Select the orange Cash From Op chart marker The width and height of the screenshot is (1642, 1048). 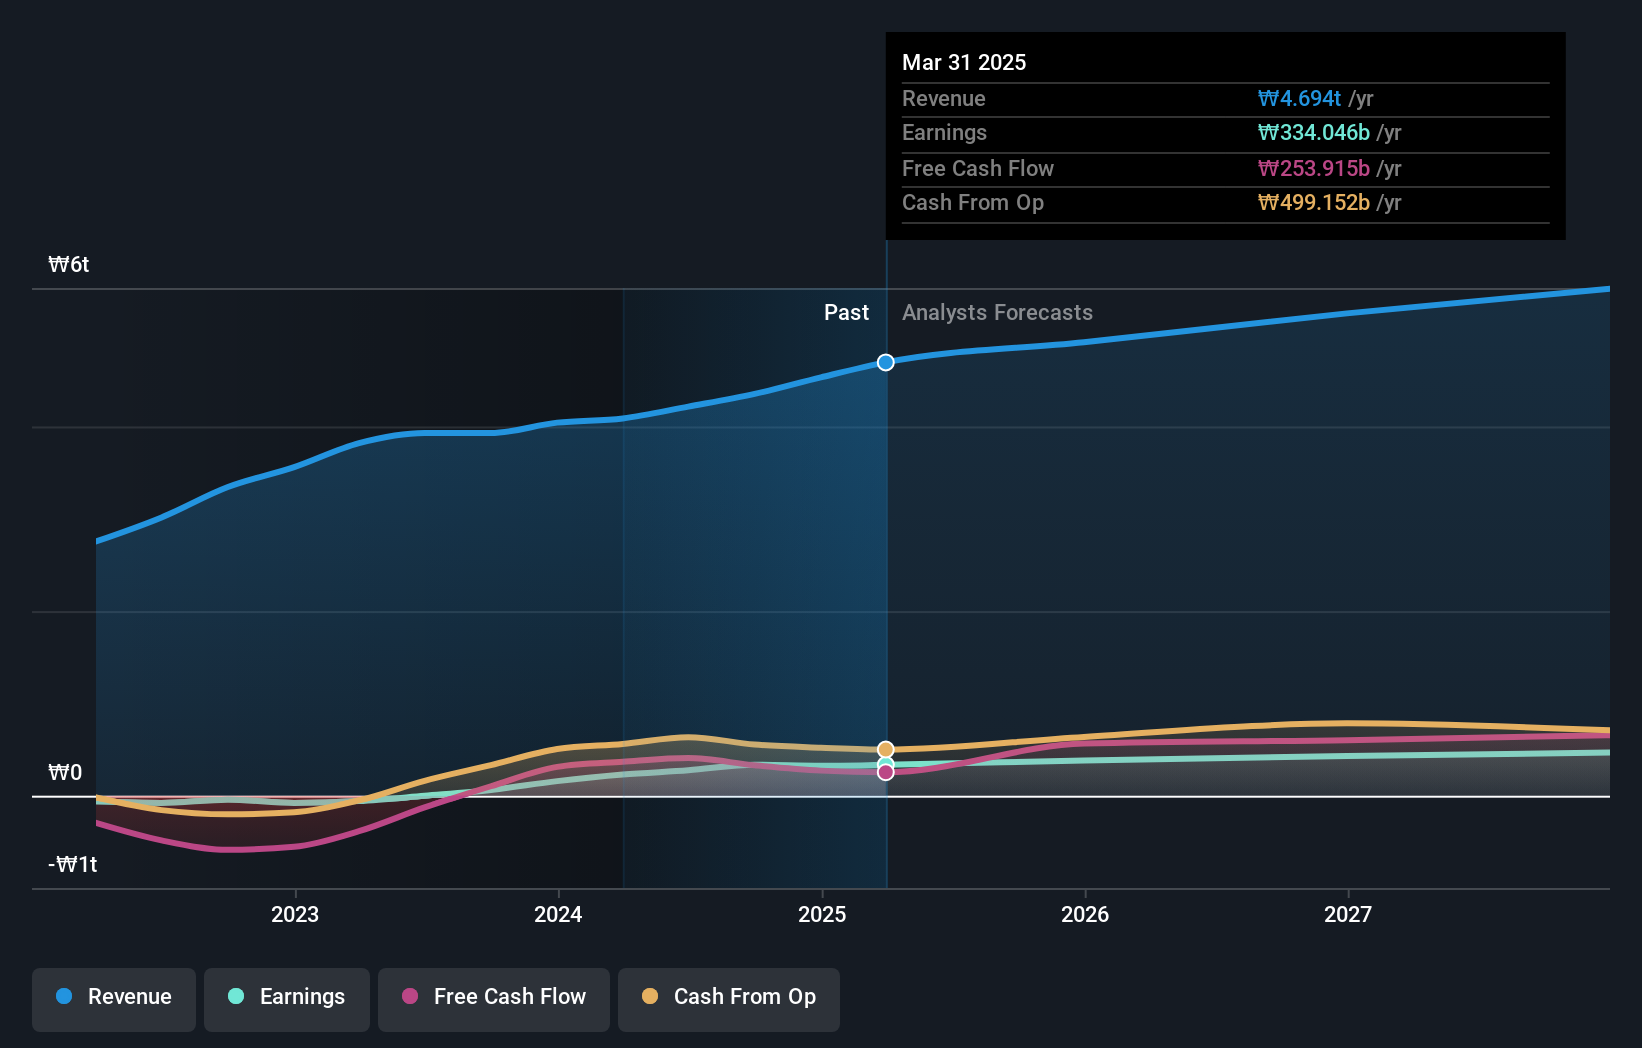click(x=886, y=748)
